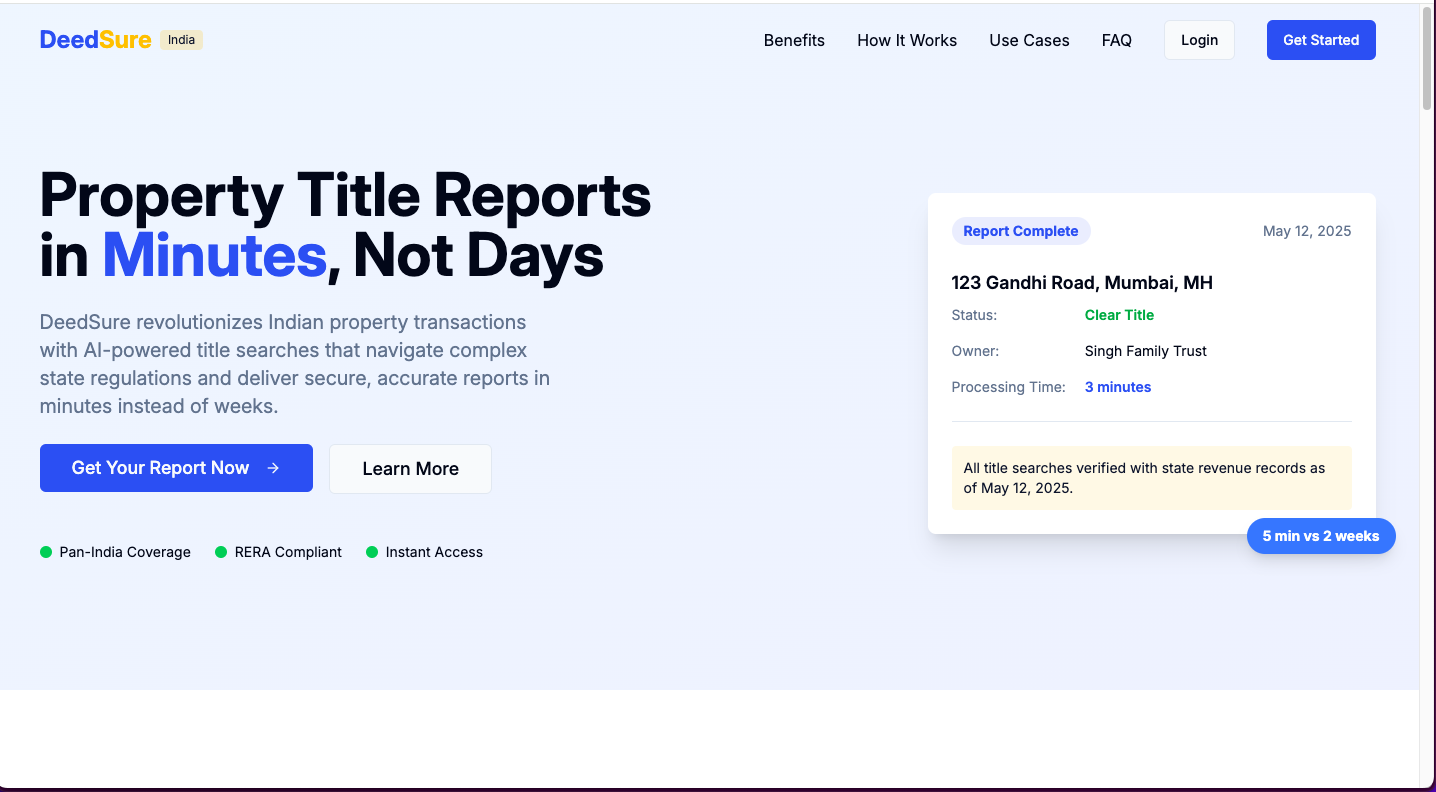Go to How It Works section

coord(907,40)
